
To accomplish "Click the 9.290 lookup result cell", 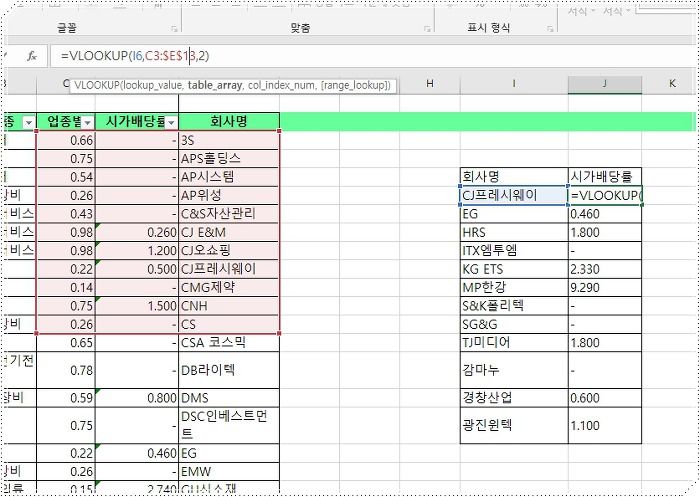I will pyautogui.click(x=604, y=288).
